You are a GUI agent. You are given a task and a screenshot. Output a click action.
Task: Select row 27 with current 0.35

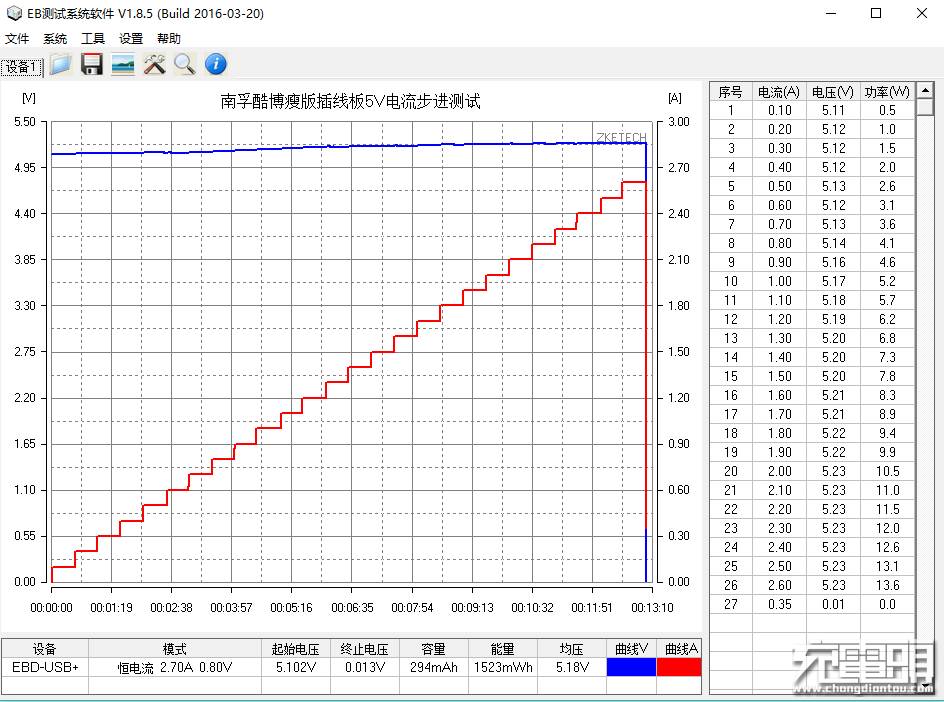(812, 604)
